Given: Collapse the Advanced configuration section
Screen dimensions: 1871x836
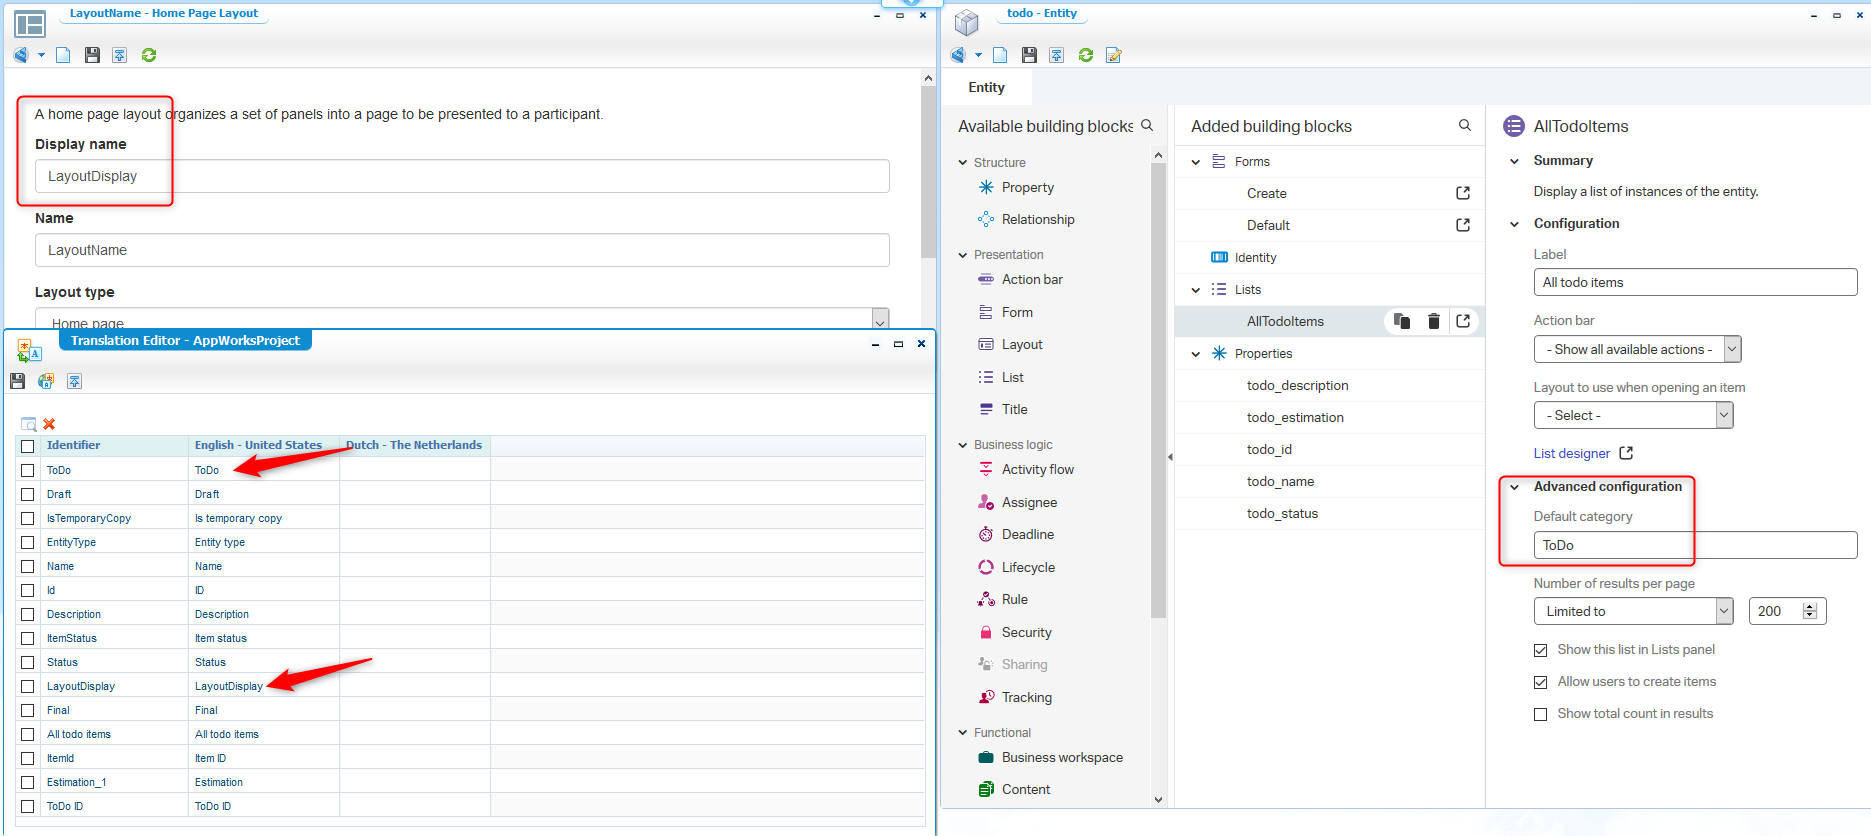Looking at the screenshot, I should [1514, 487].
